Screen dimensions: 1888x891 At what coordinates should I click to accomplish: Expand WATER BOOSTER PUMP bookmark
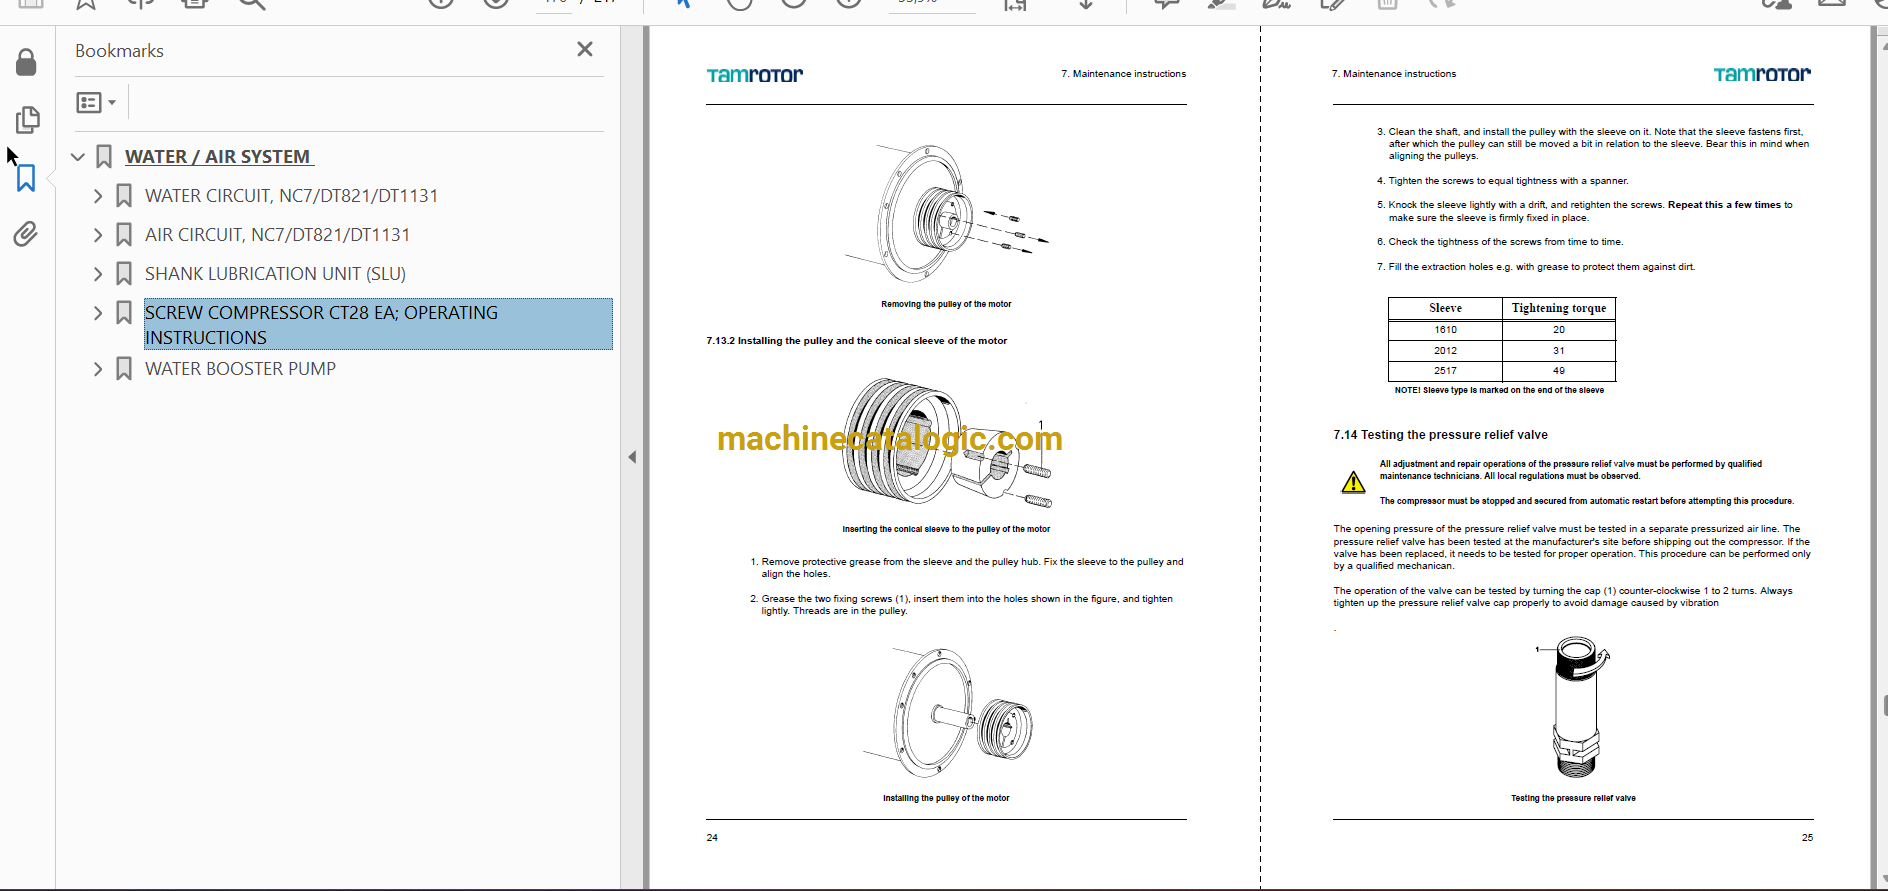[98, 369]
